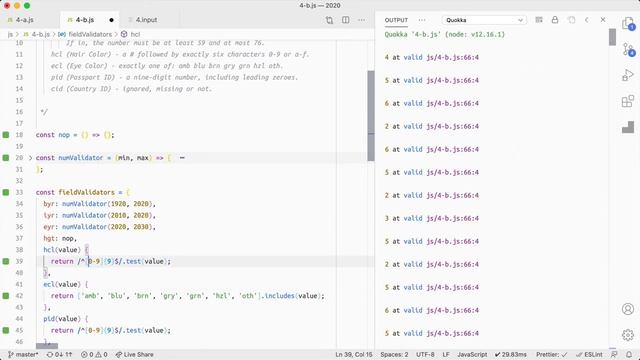Screen dimensions: 640x360
Task: Click the folded ellipsis after numValidator
Action: pos(182,158)
